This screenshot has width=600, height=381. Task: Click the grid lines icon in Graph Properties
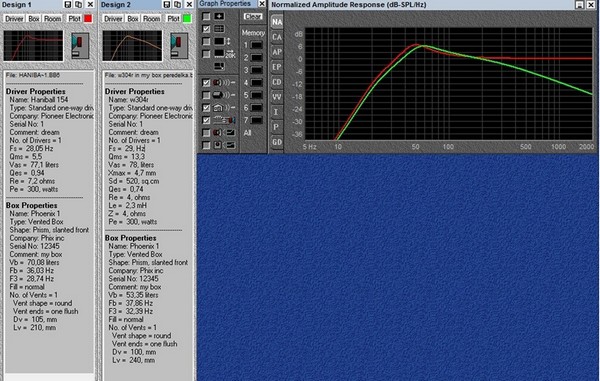tap(219, 29)
